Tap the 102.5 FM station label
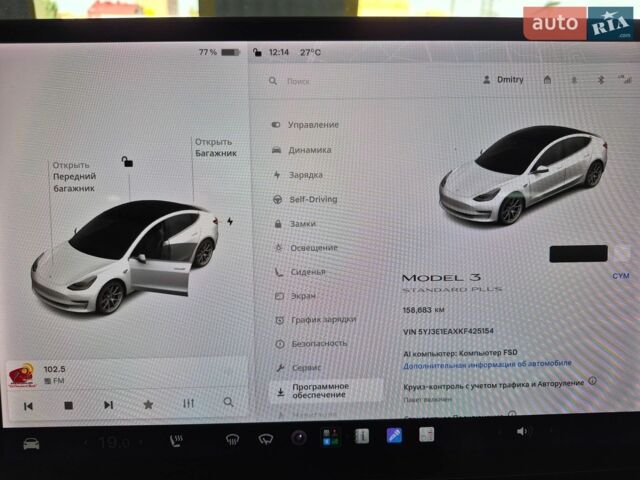The height and width of the screenshot is (480, 640). (54, 374)
